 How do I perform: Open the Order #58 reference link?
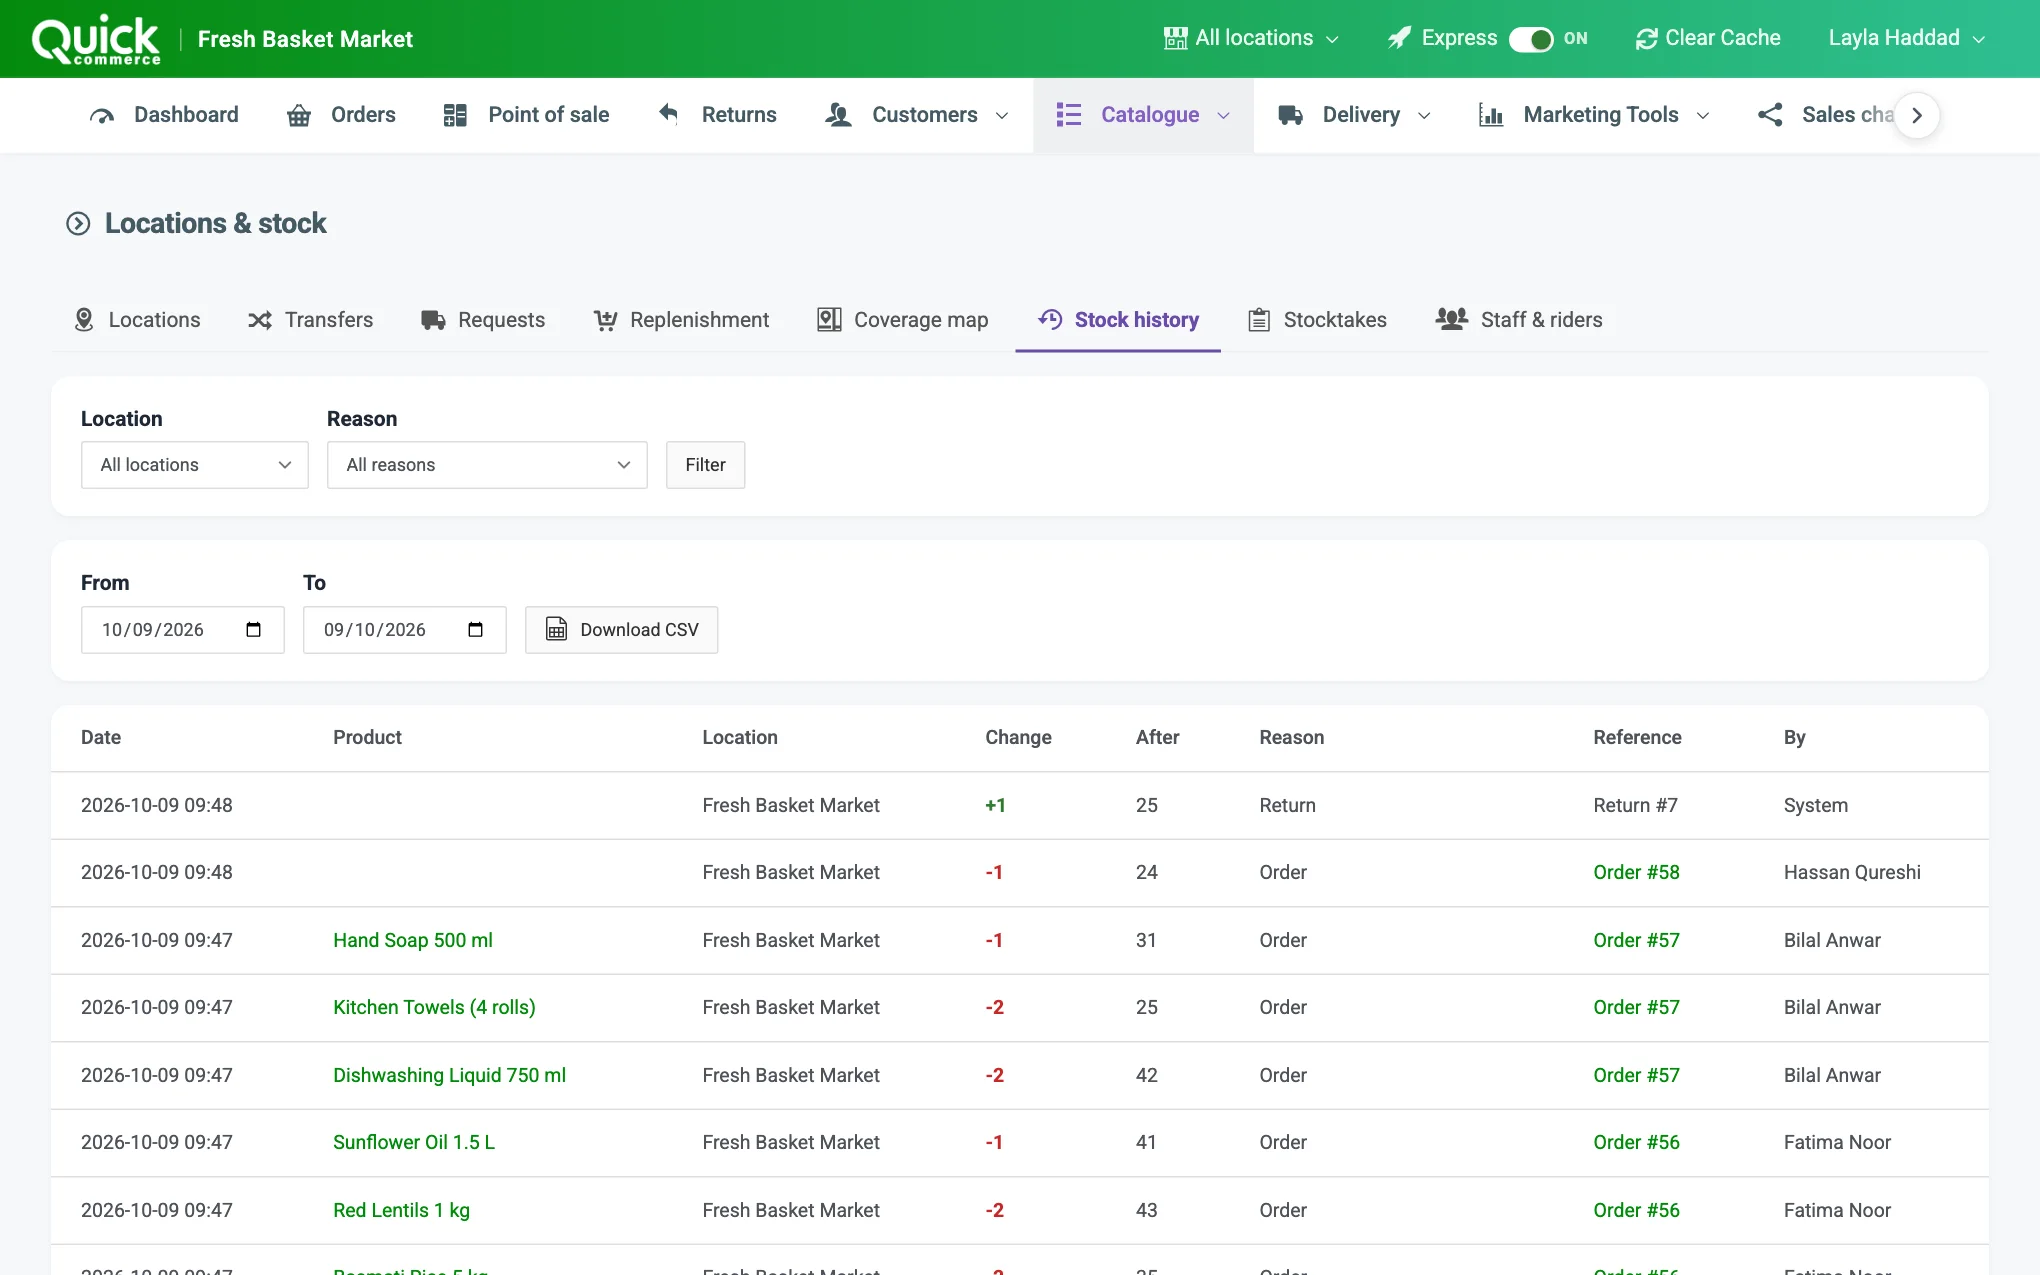1637,872
